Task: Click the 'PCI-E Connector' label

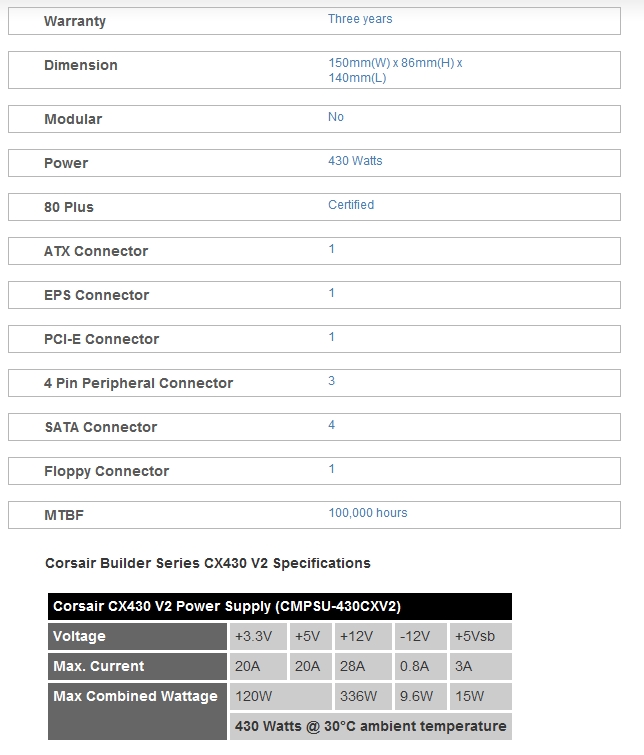Action: point(101,339)
